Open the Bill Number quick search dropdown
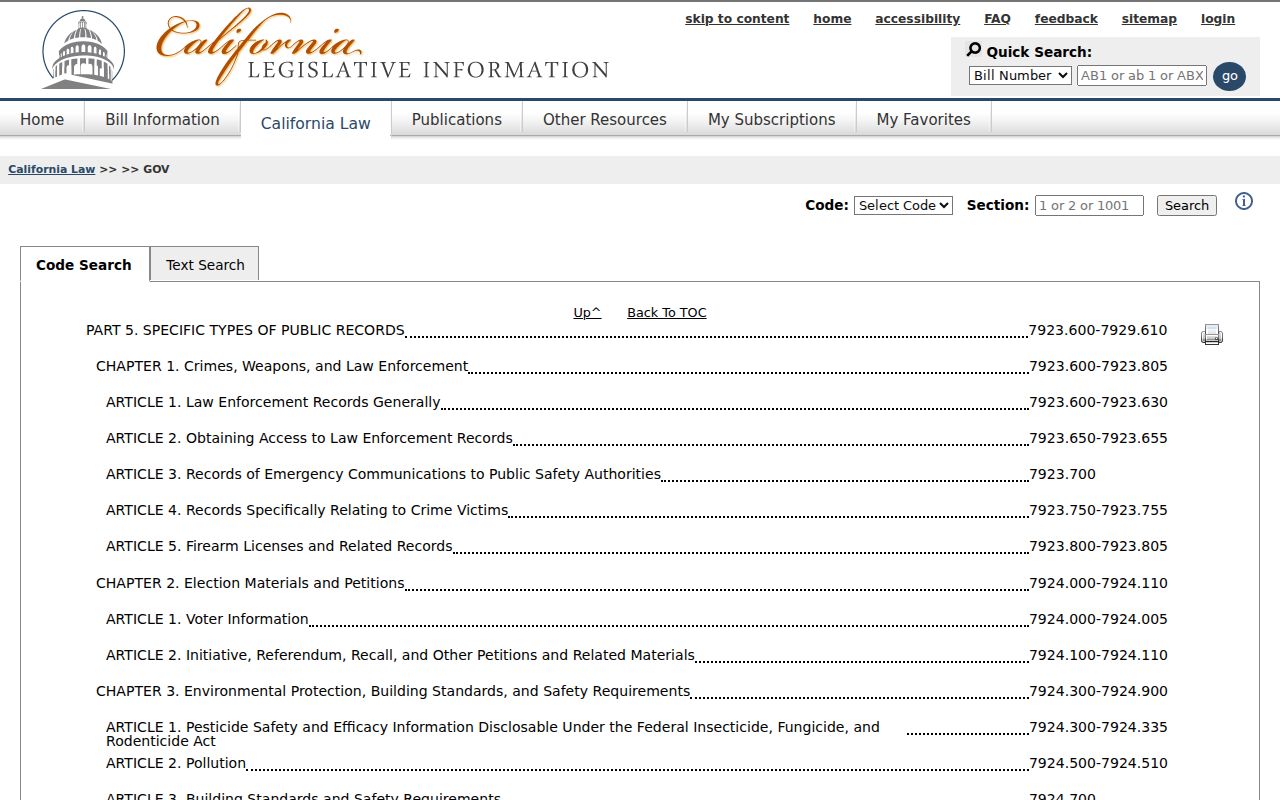Screen dimensions: 1280x800 tap(1020, 75)
